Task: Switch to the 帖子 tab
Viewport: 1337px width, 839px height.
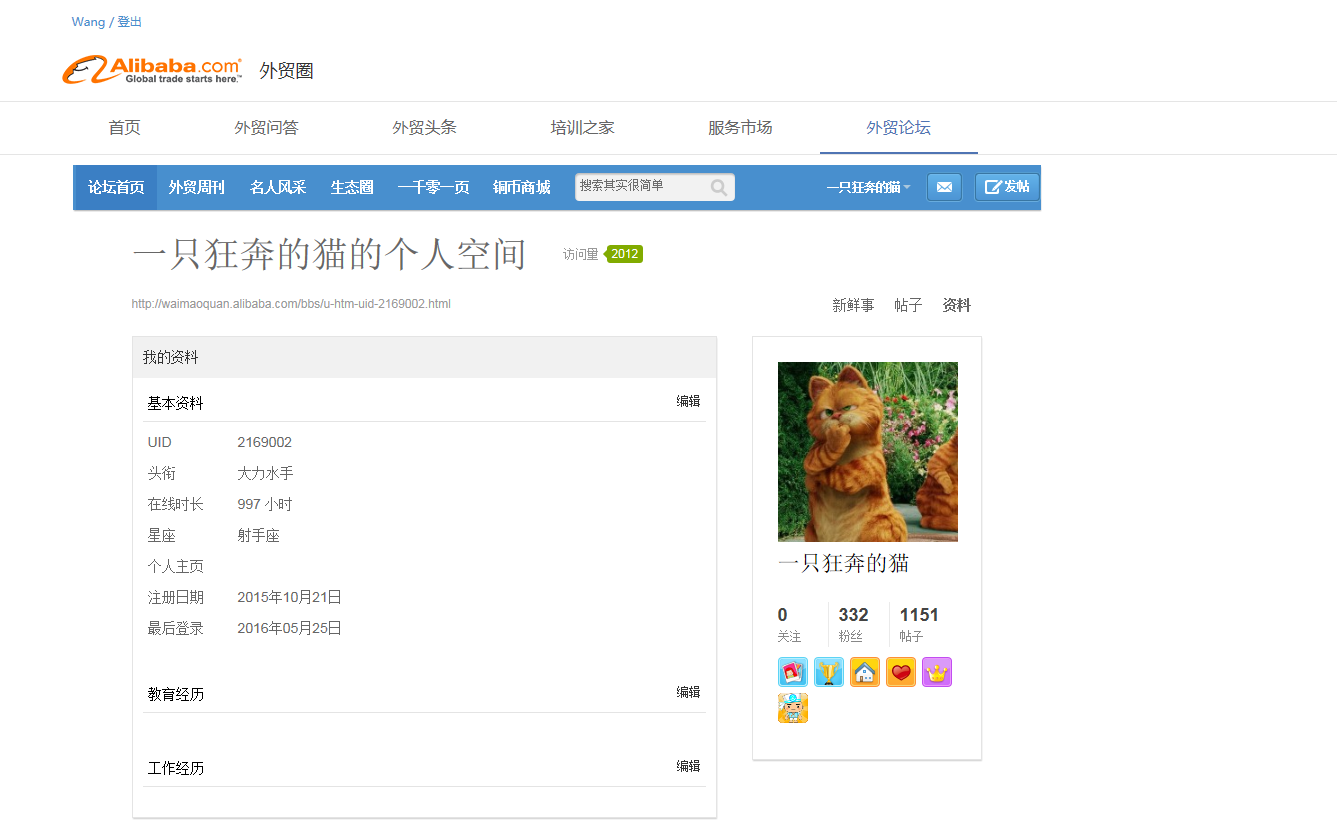Action: [909, 306]
